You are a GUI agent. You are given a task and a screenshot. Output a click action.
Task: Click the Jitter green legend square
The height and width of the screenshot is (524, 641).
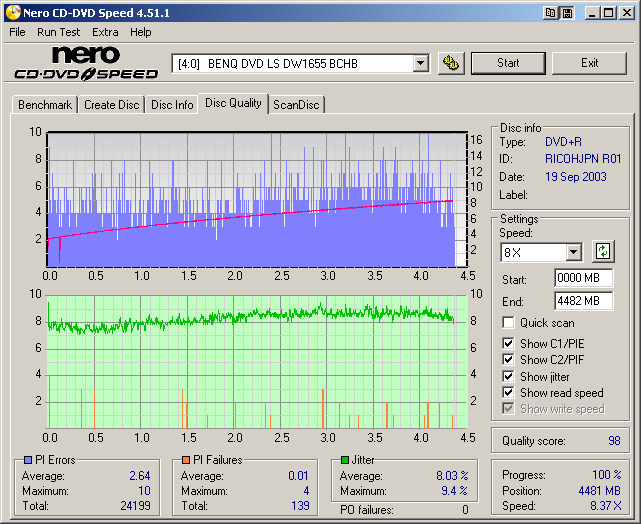pyautogui.click(x=345, y=460)
